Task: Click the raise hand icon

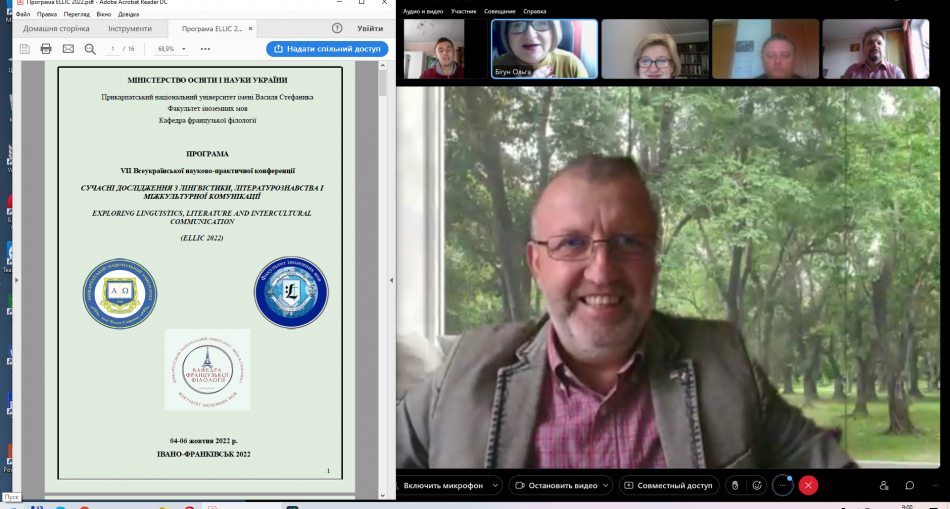Action: (x=735, y=485)
